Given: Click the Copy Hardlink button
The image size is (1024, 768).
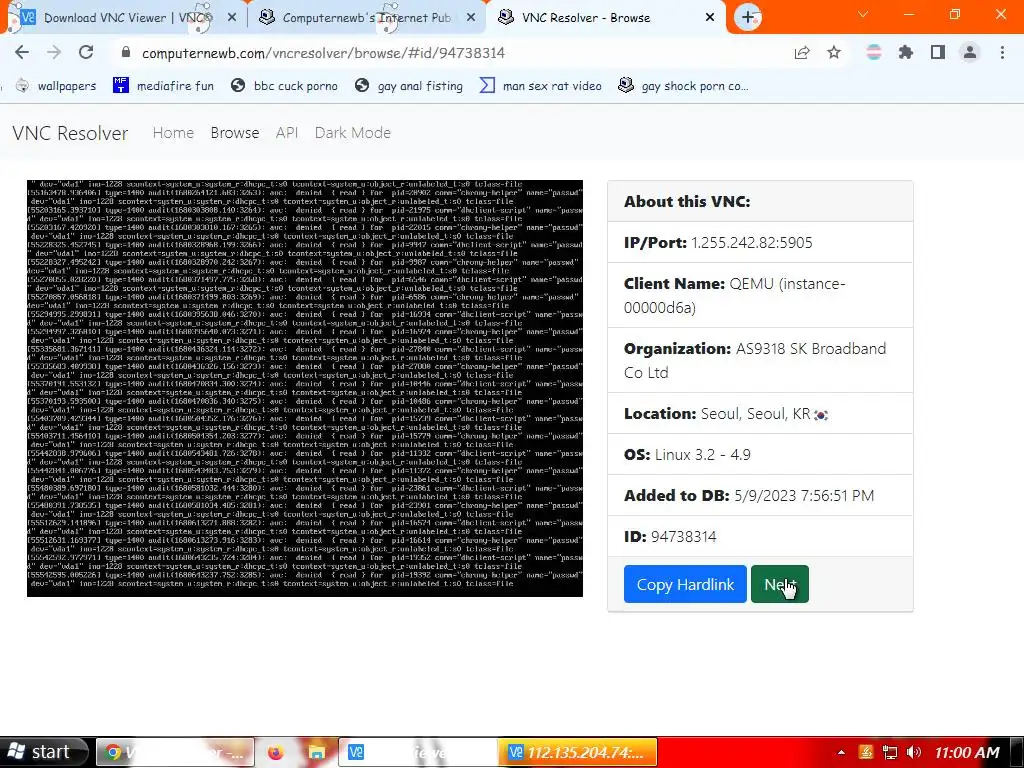Looking at the screenshot, I should tap(685, 584).
